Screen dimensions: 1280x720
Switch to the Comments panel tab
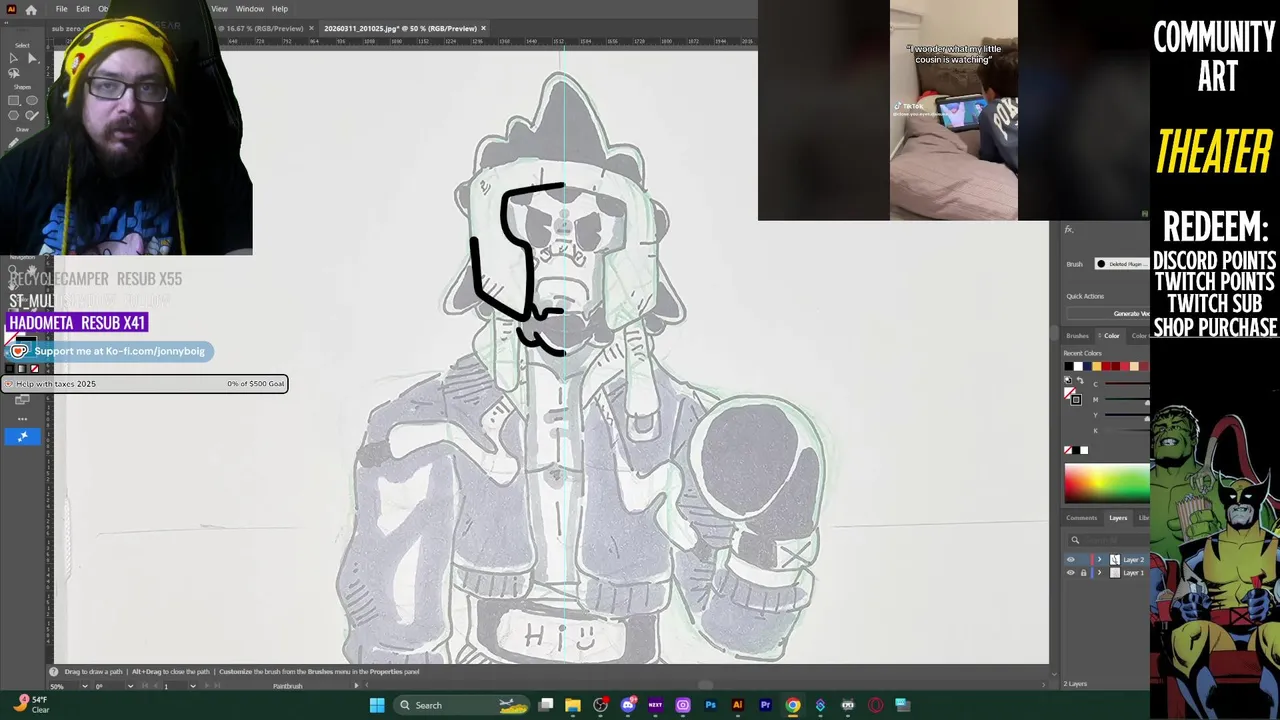click(1081, 518)
